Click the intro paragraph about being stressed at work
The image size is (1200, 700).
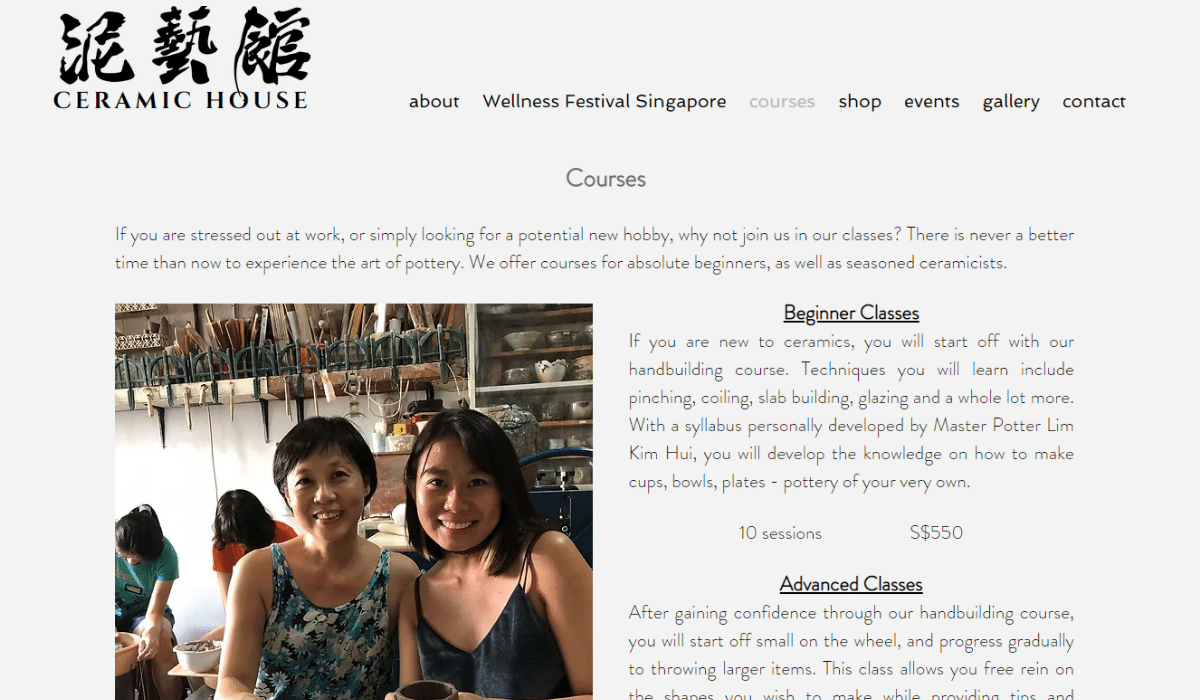(595, 249)
